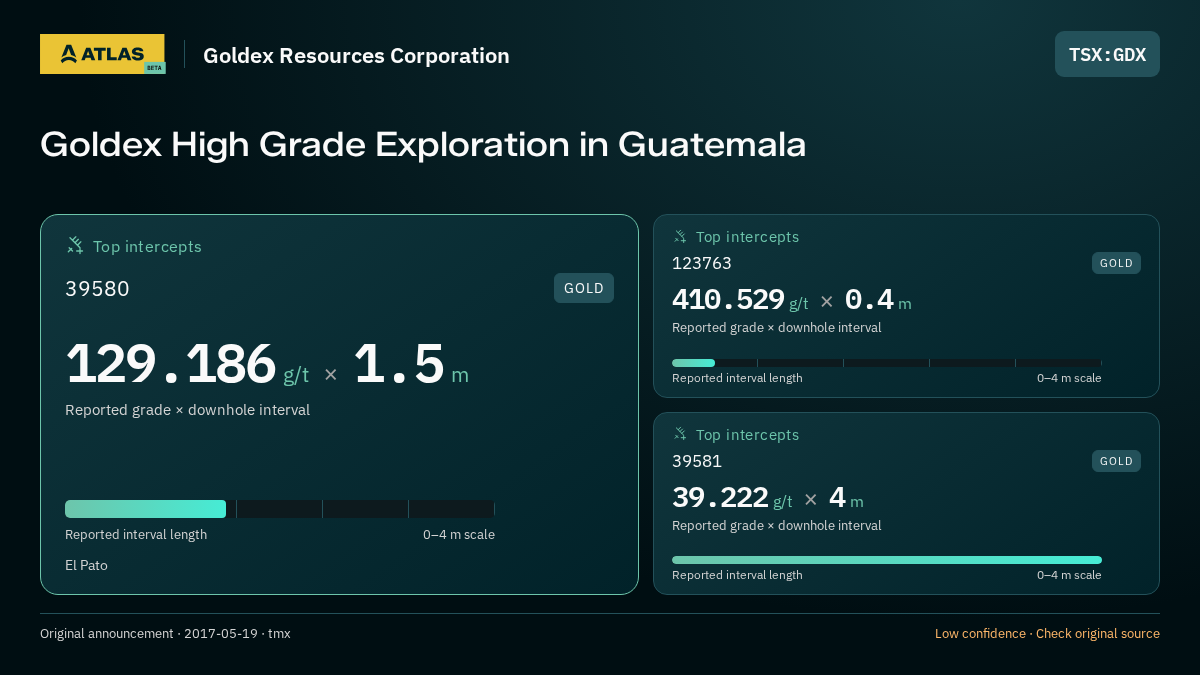The width and height of the screenshot is (1200, 675).
Task: Click the interval length bar for 39580
Action: (x=280, y=509)
